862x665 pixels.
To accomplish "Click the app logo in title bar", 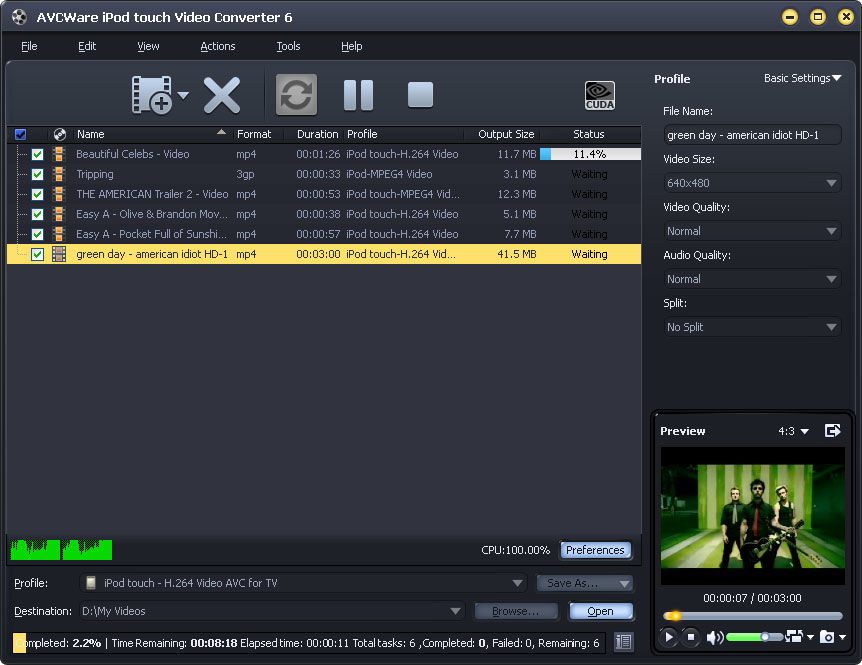I will click(19, 17).
